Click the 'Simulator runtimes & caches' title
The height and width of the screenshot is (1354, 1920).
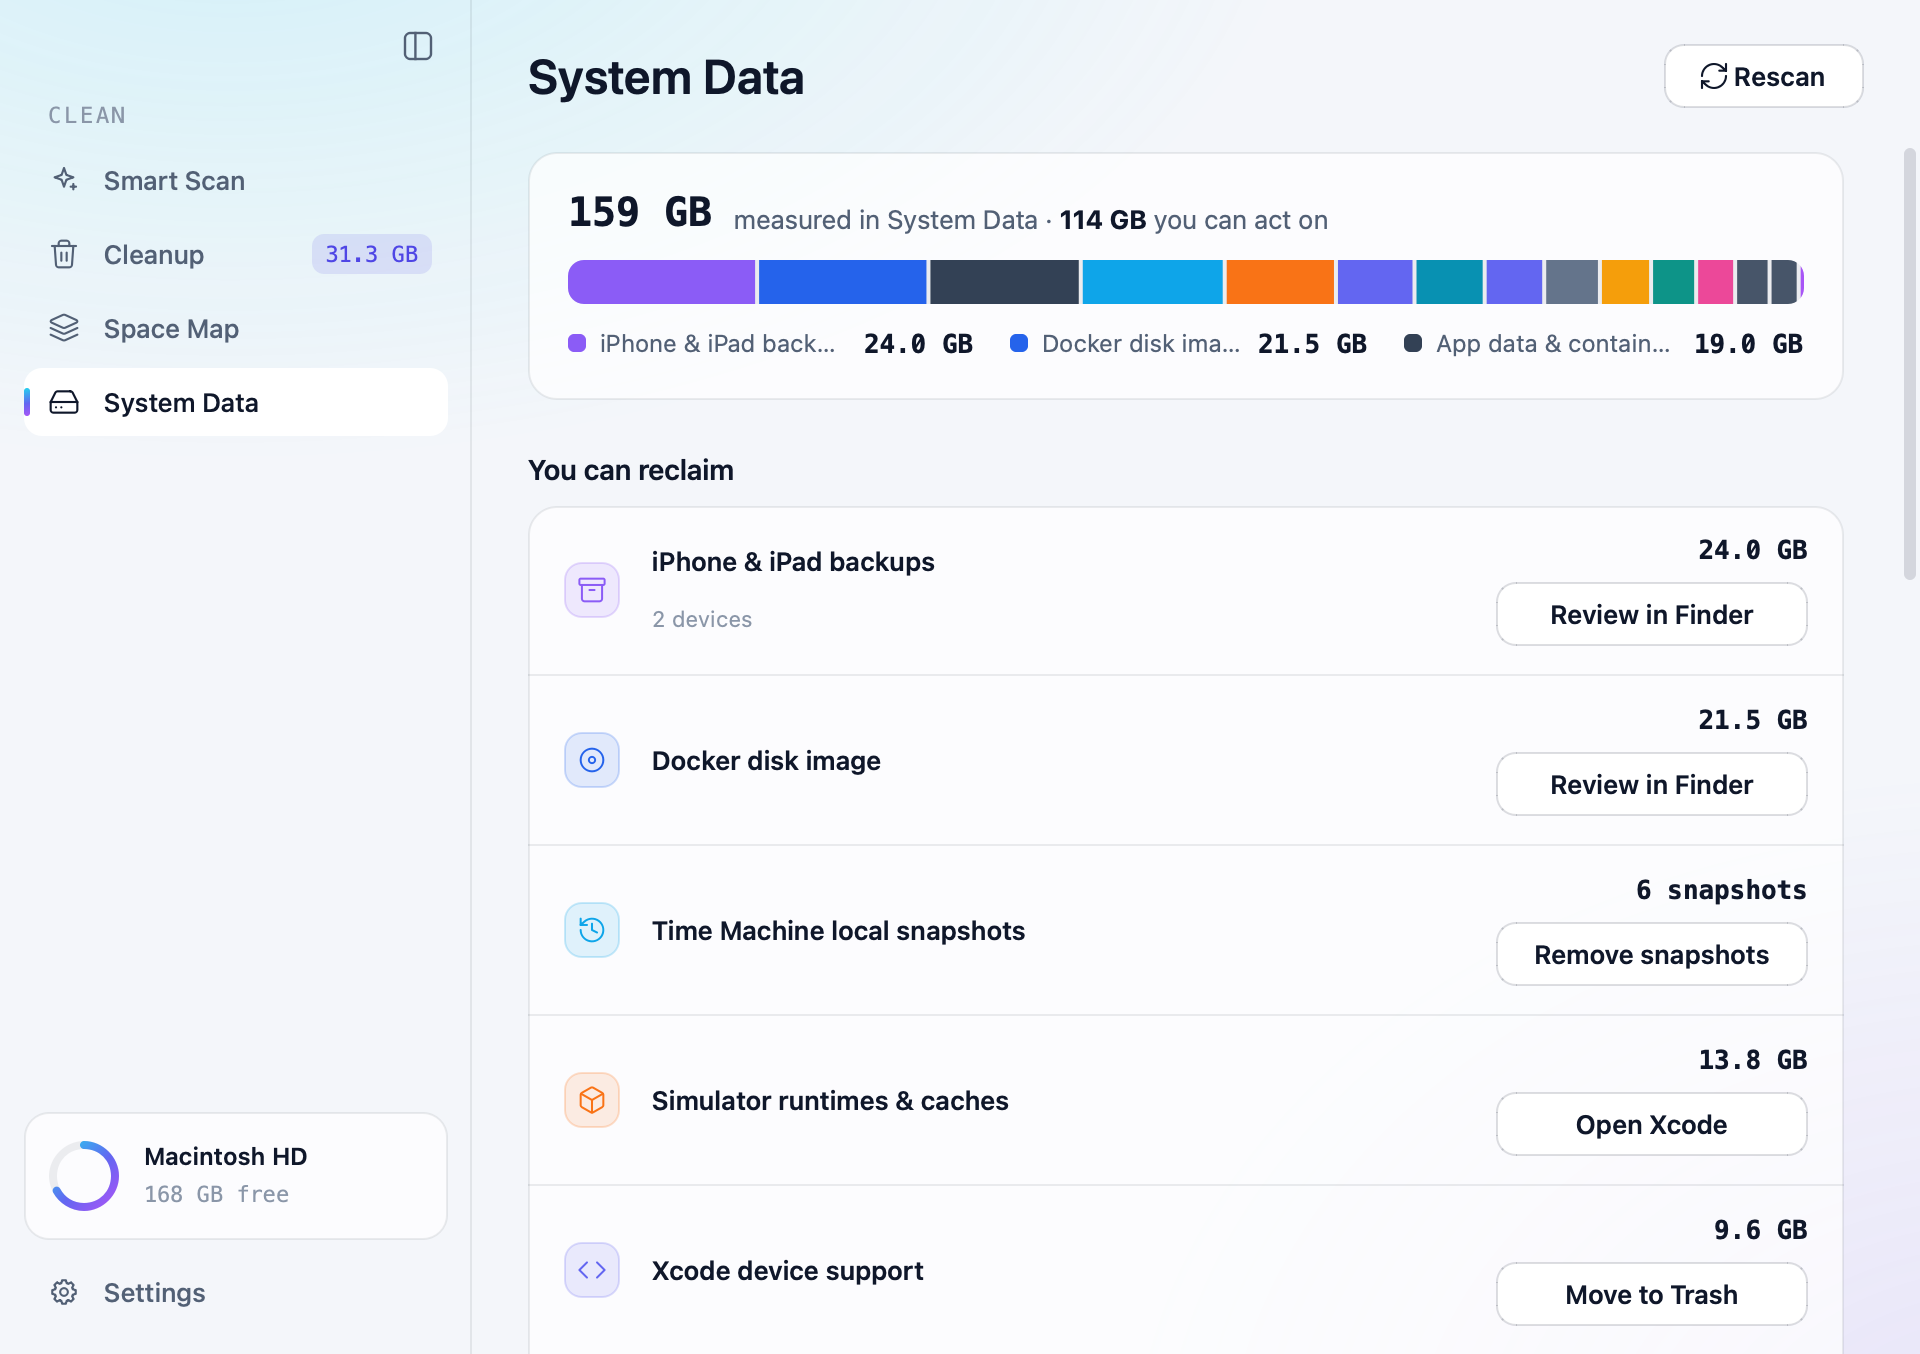[830, 1100]
